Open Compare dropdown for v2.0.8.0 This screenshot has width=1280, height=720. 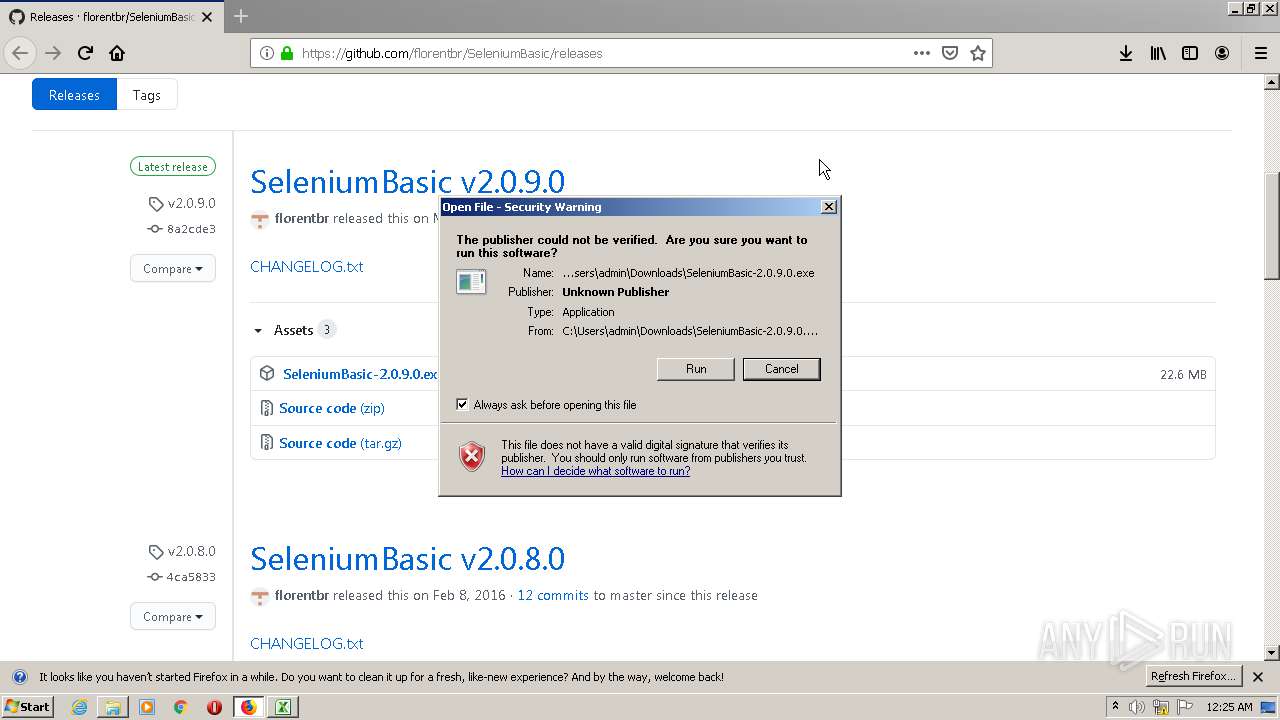[x=172, y=616]
